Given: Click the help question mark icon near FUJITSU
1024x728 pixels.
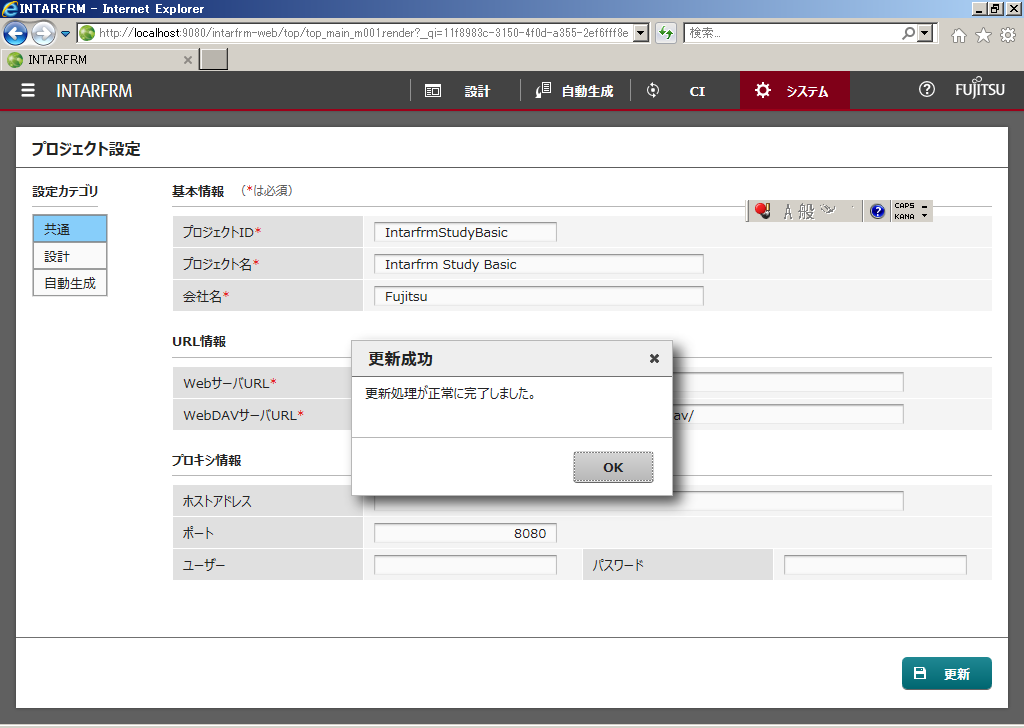Looking at the screenshot, I should coord(926,90).
